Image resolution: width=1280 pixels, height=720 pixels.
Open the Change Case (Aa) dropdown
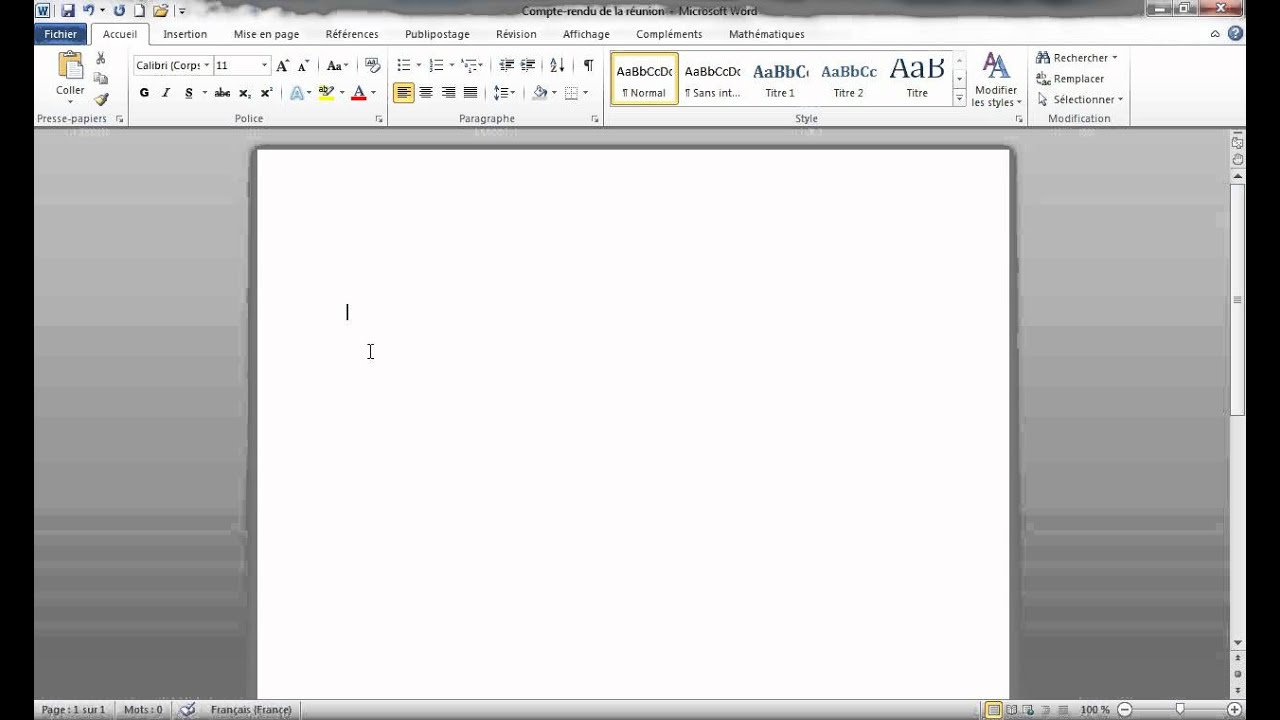click(x=337, y=65)
